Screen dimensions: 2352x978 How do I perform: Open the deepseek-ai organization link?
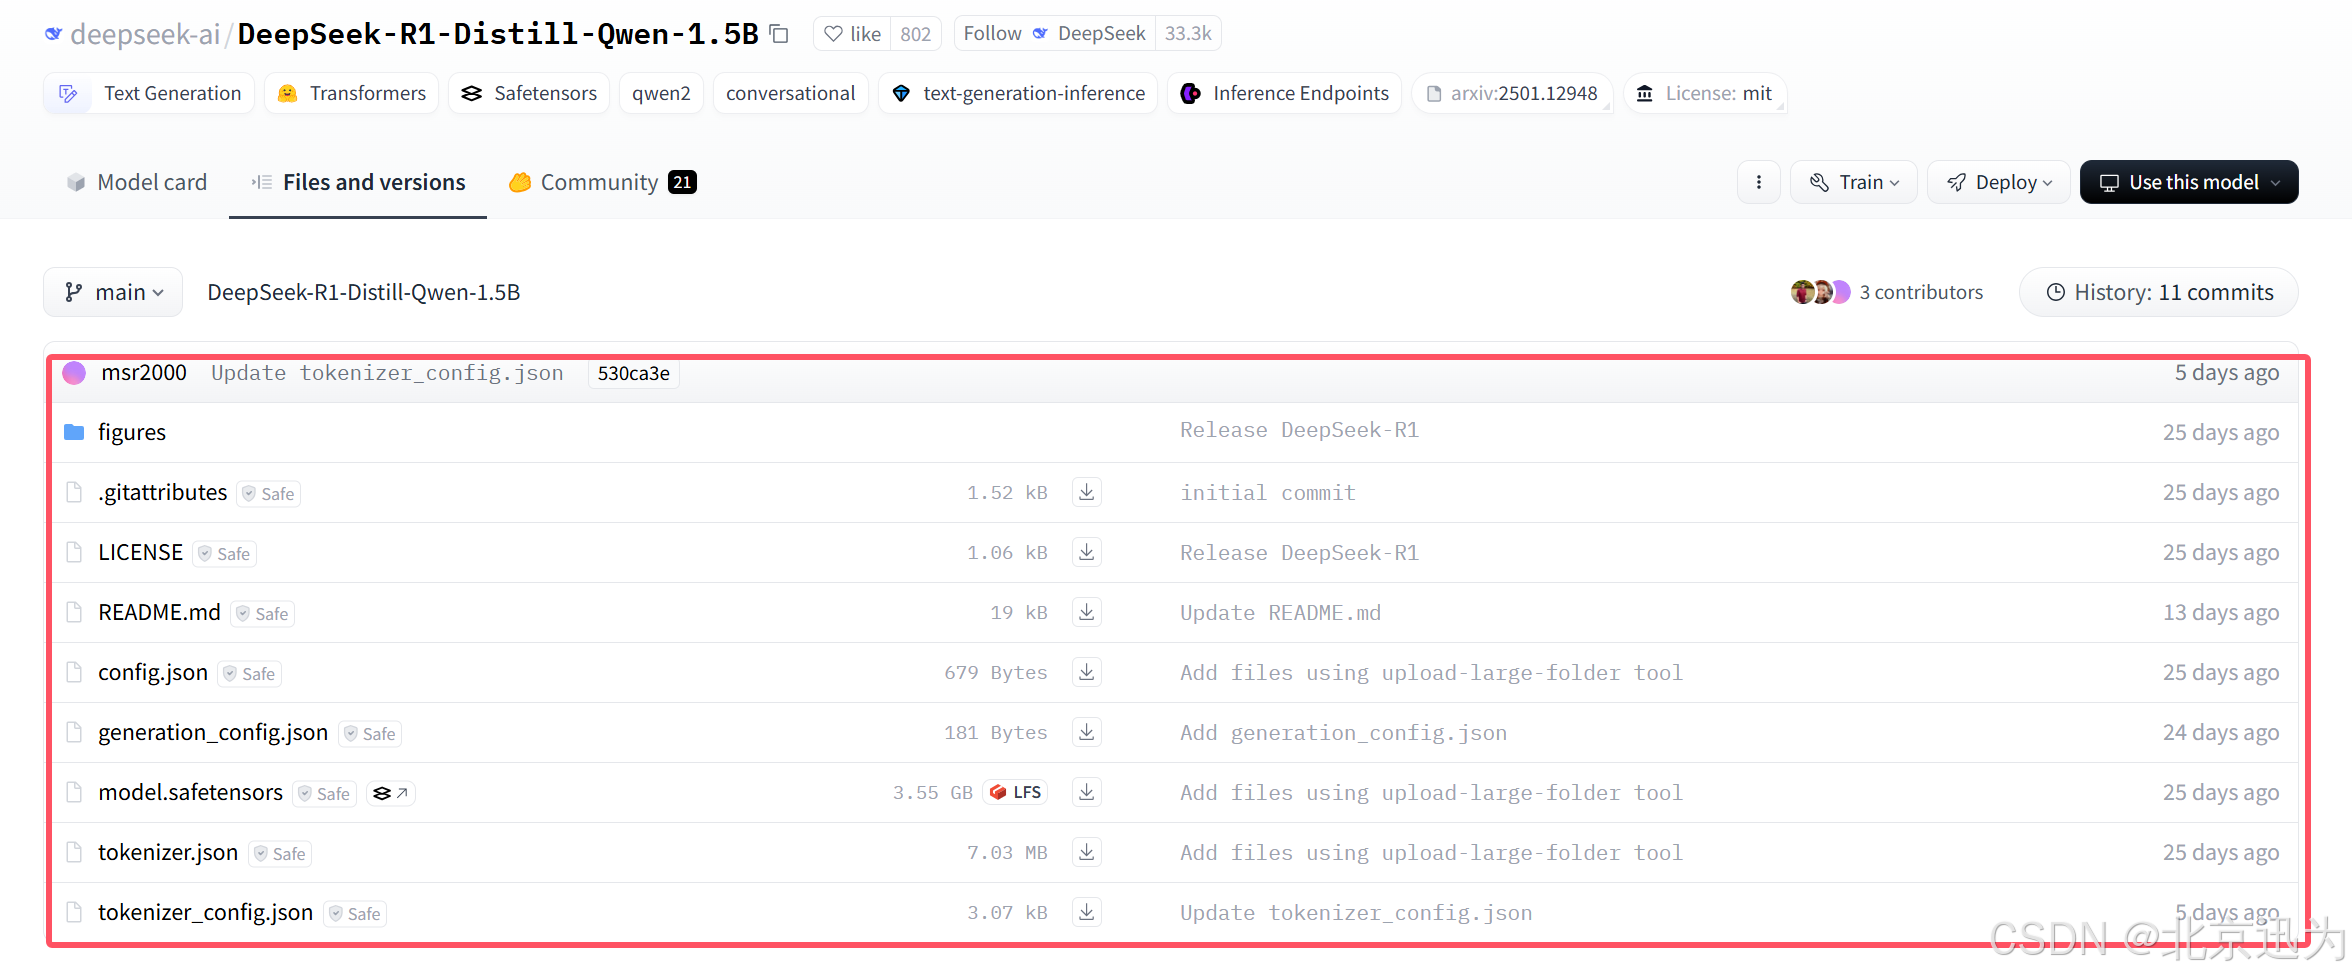[x=145, y=34]
